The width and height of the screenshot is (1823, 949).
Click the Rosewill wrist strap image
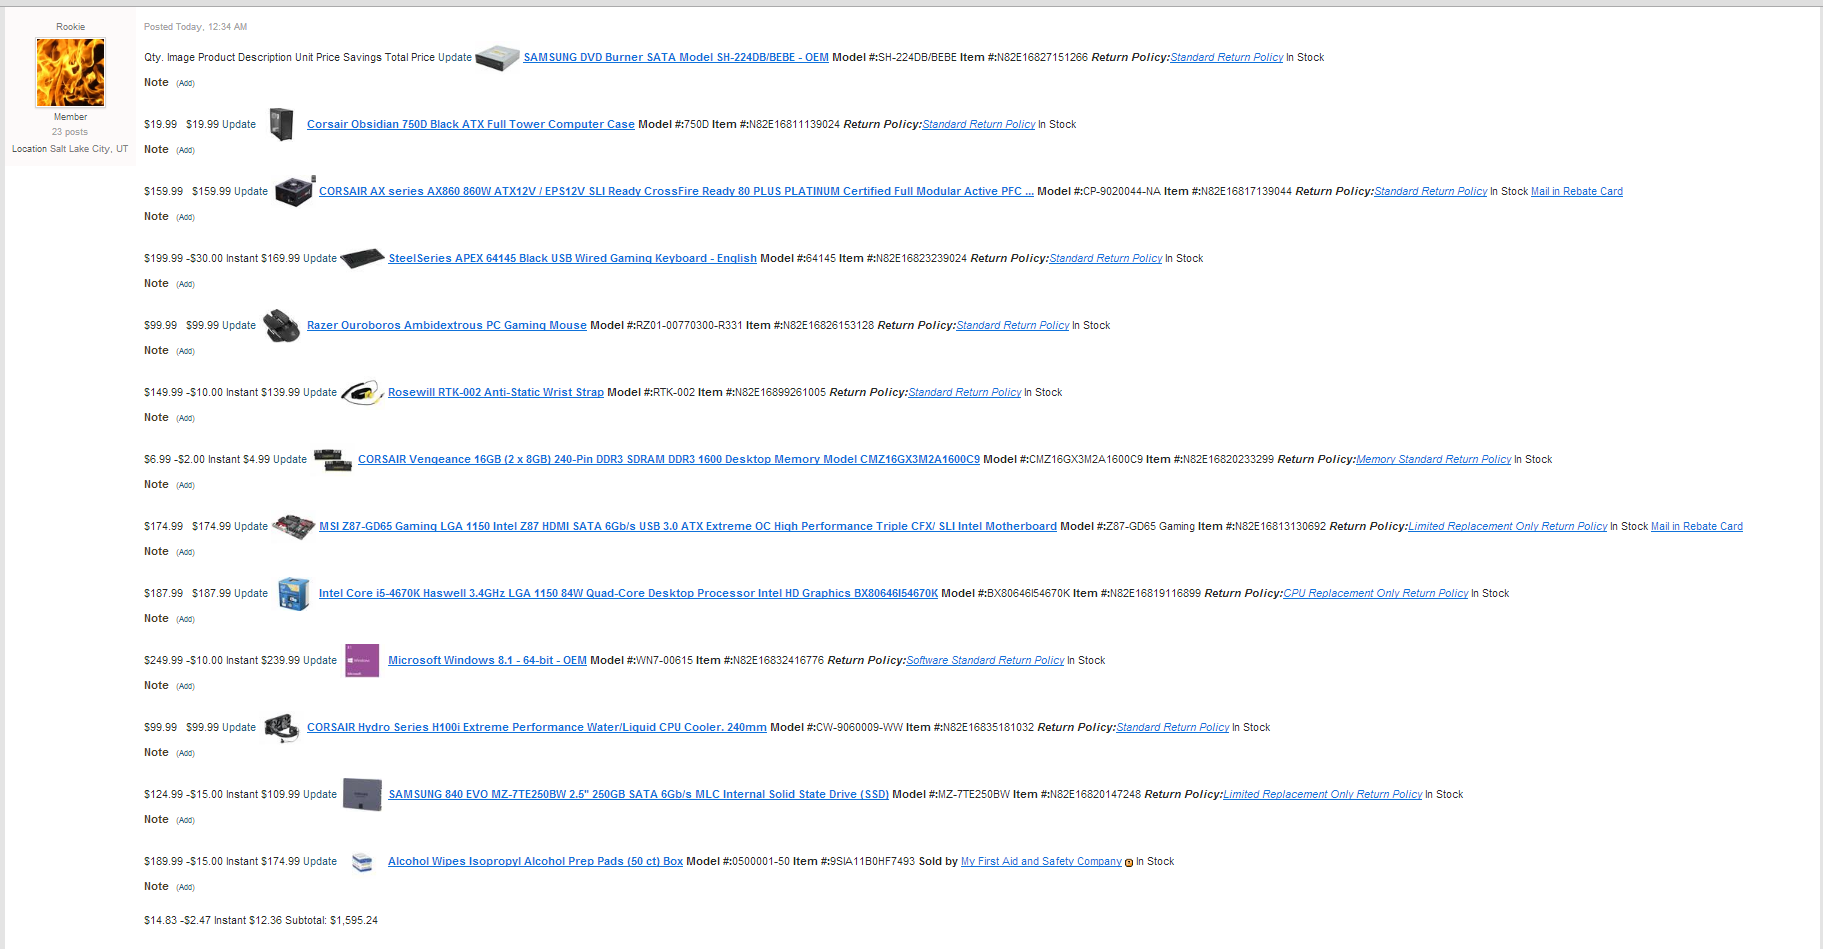pos(362,392)
